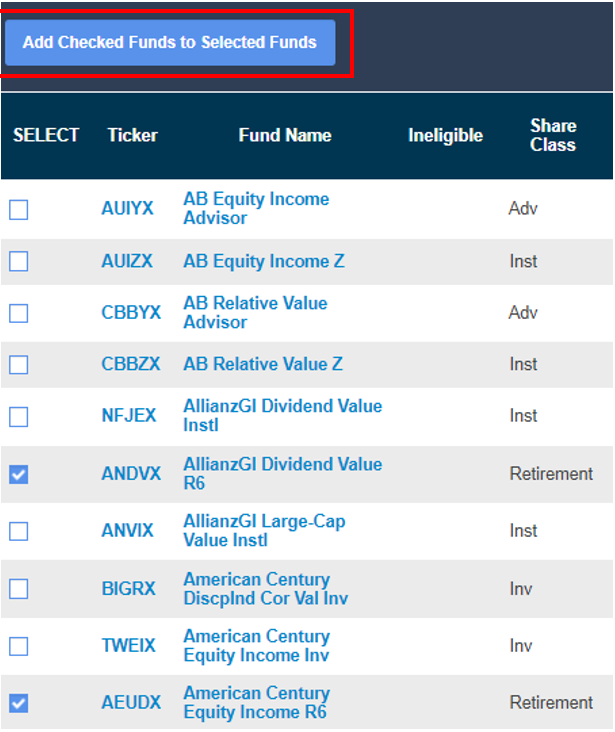Click the Inst share class for CBBZX
The image size is (615, 732).
[523, 364]
